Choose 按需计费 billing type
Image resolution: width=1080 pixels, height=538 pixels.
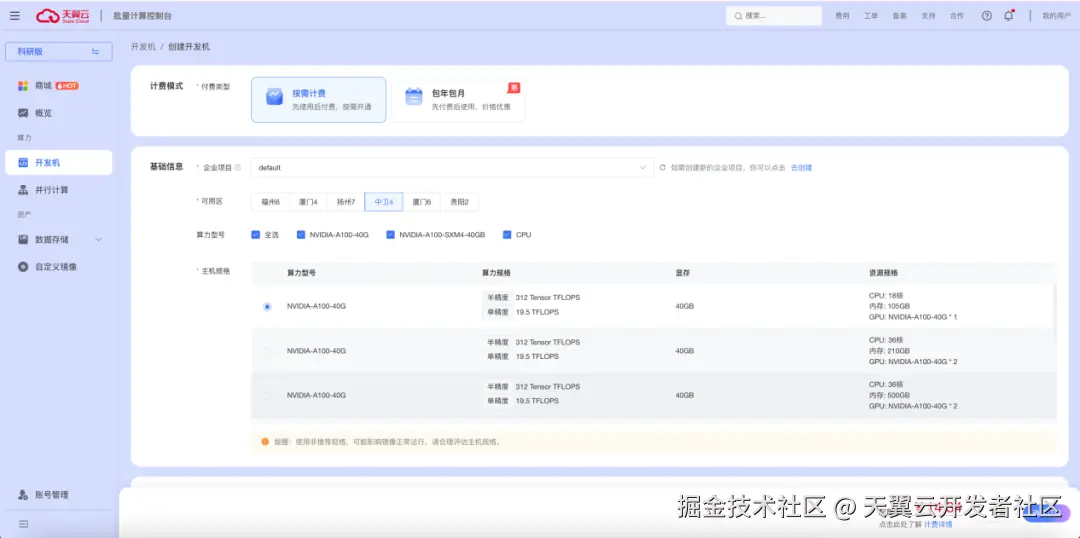pyautogui.click(x=318, y=100)
